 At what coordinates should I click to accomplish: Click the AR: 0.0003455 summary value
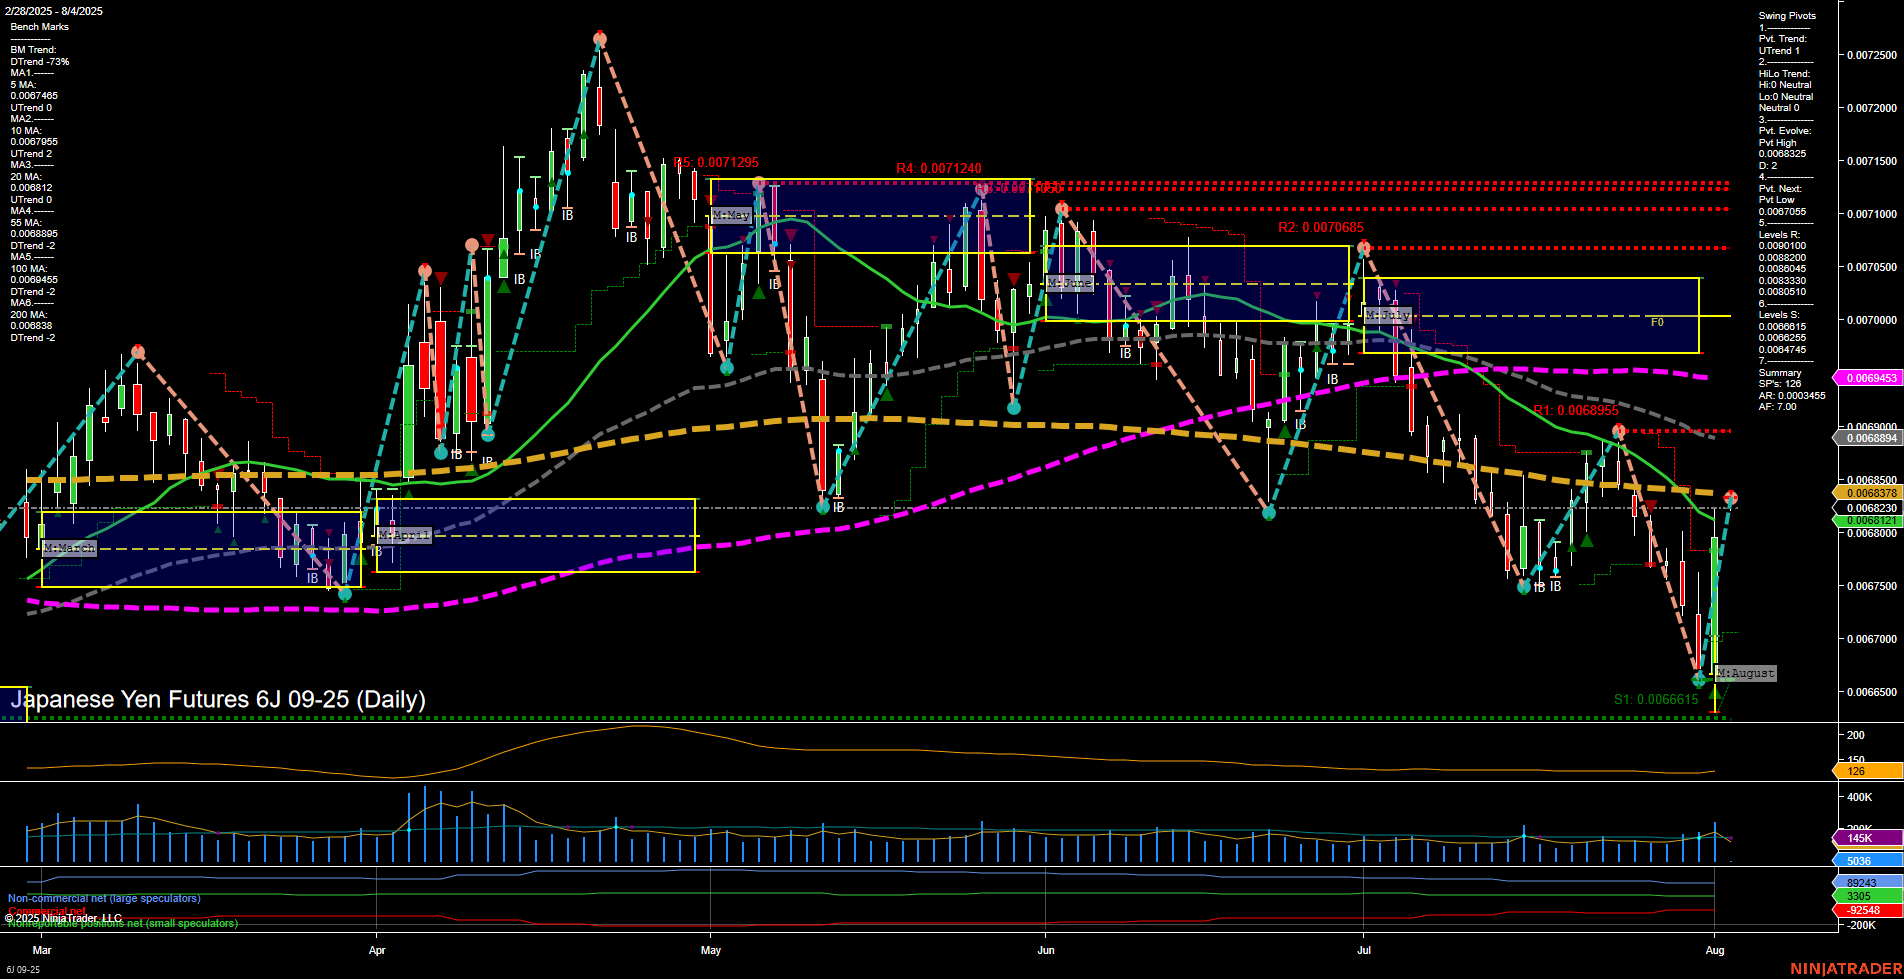pos(1792,396)
